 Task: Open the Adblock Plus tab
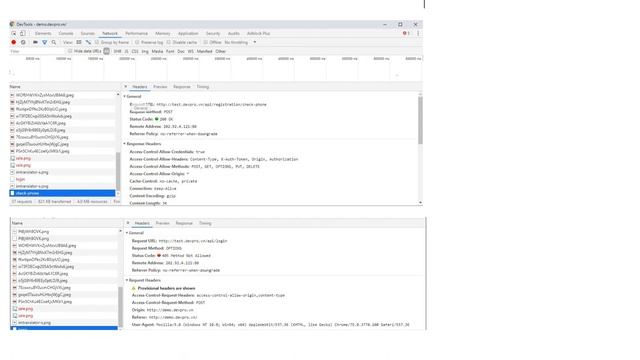258,33
